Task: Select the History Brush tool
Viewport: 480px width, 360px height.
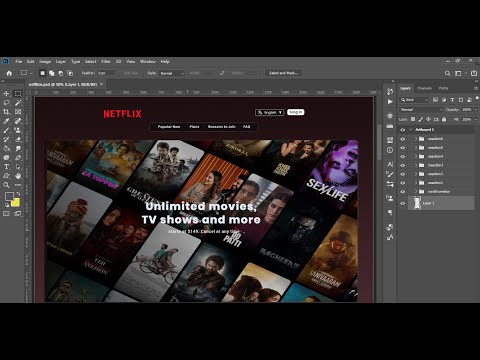Action: coord(6,139)
